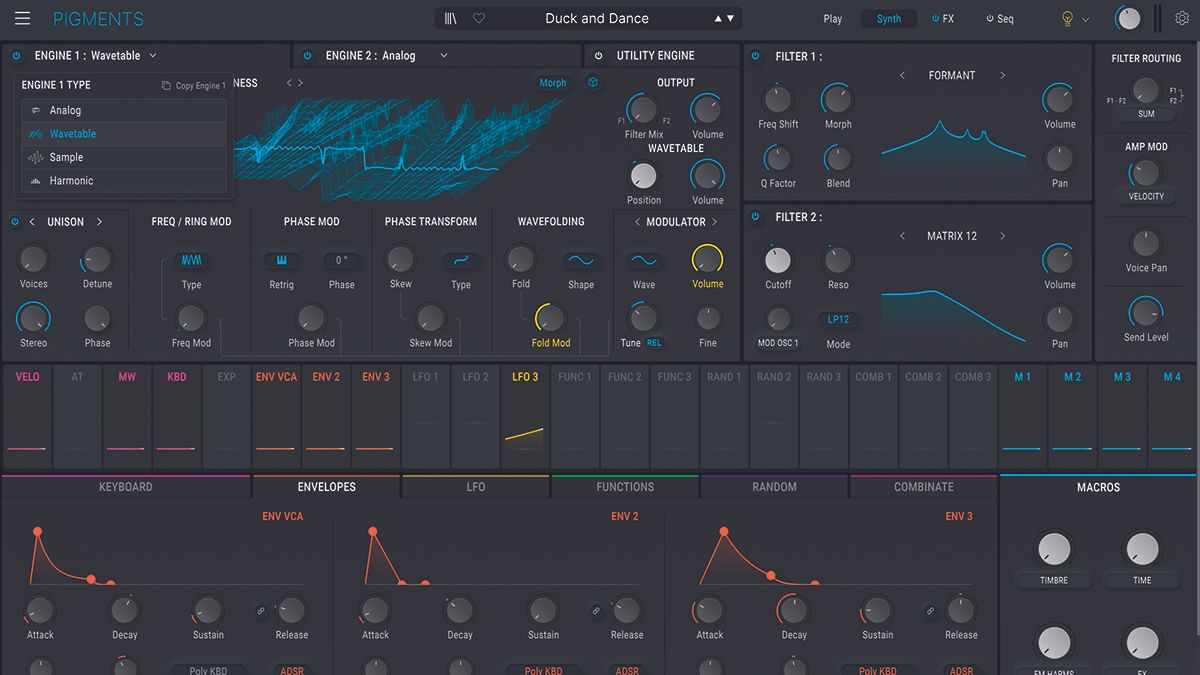1200x675 pixels.
Task: Click the 3D cube wavetable view icon
Action: click(593, 83)
